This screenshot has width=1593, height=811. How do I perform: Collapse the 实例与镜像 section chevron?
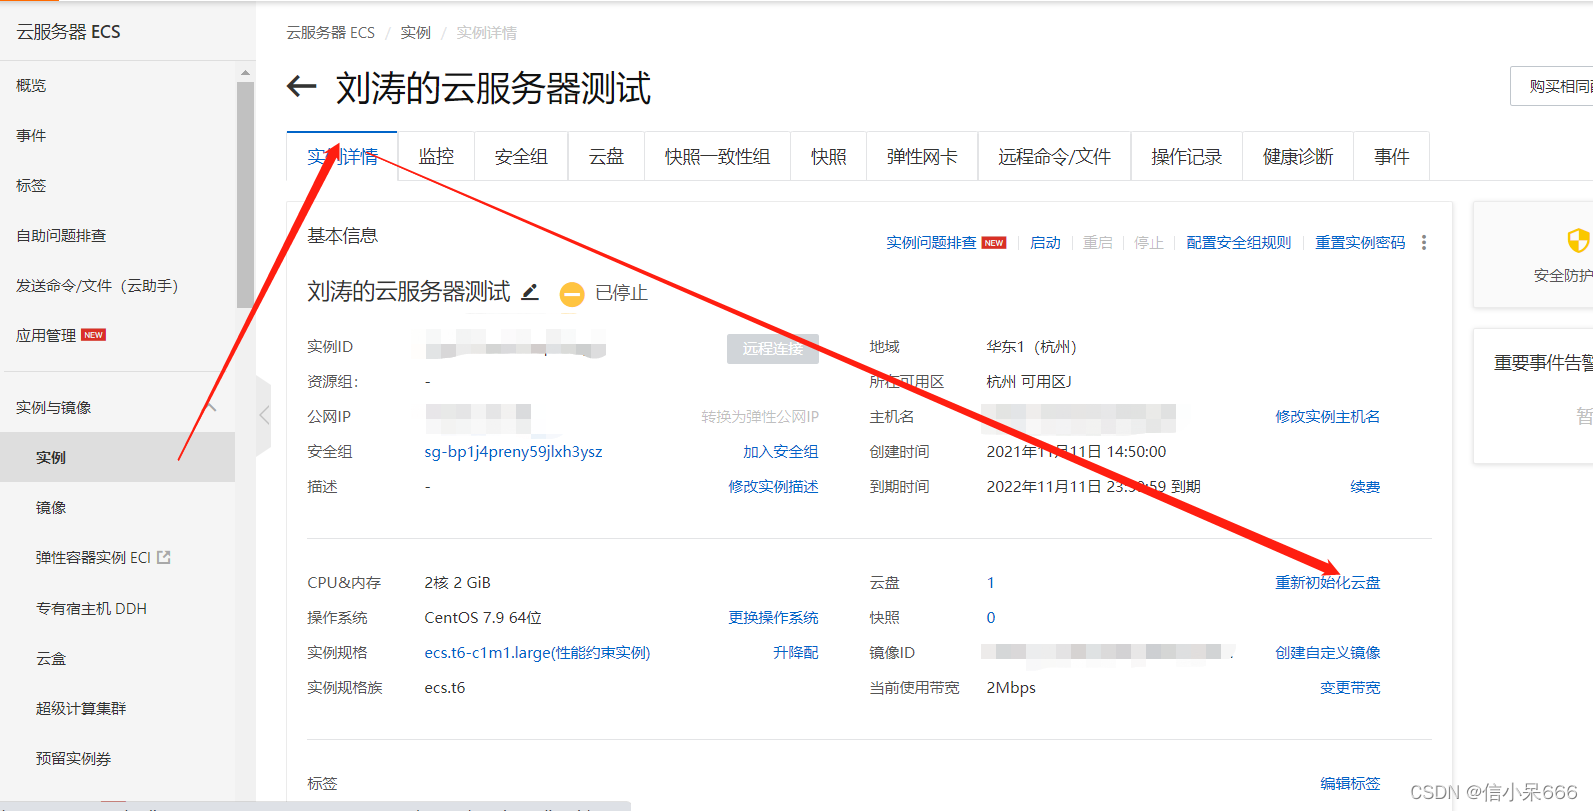[212, 407]
